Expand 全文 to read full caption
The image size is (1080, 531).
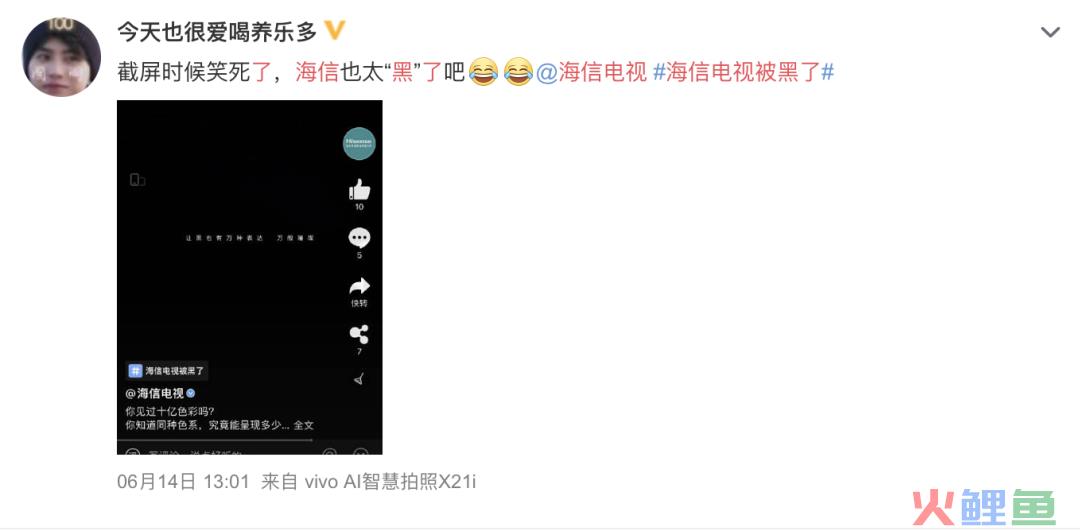pyautogui.click(x=304, y=426)
